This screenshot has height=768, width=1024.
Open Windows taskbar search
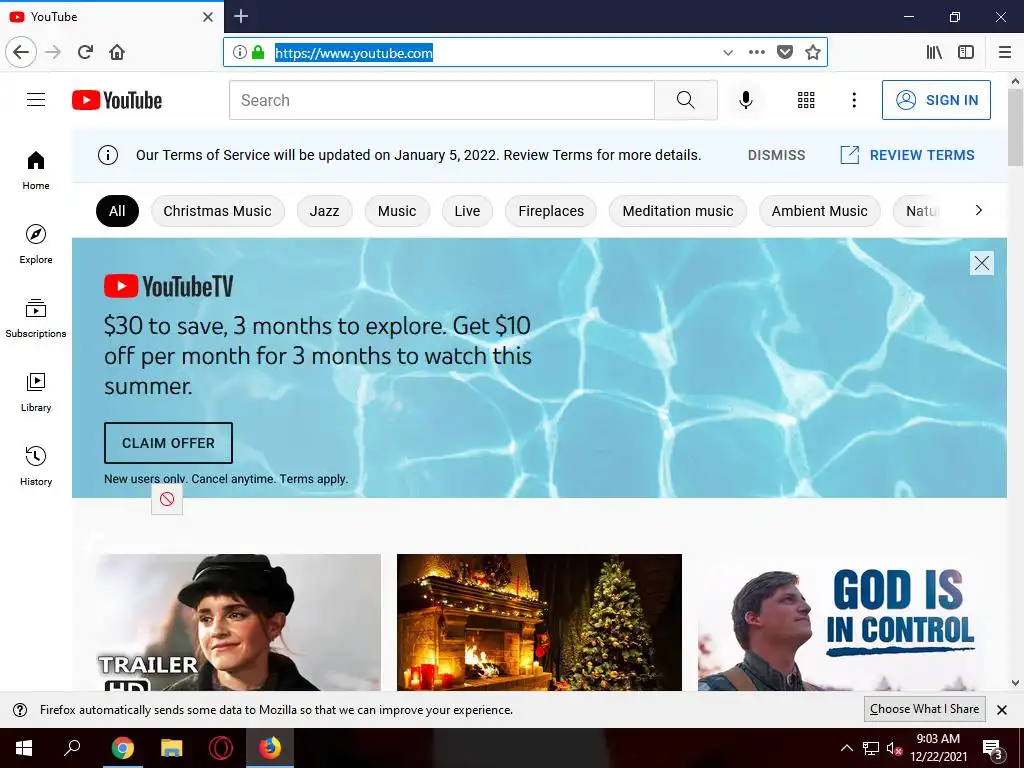click(72, 748)
